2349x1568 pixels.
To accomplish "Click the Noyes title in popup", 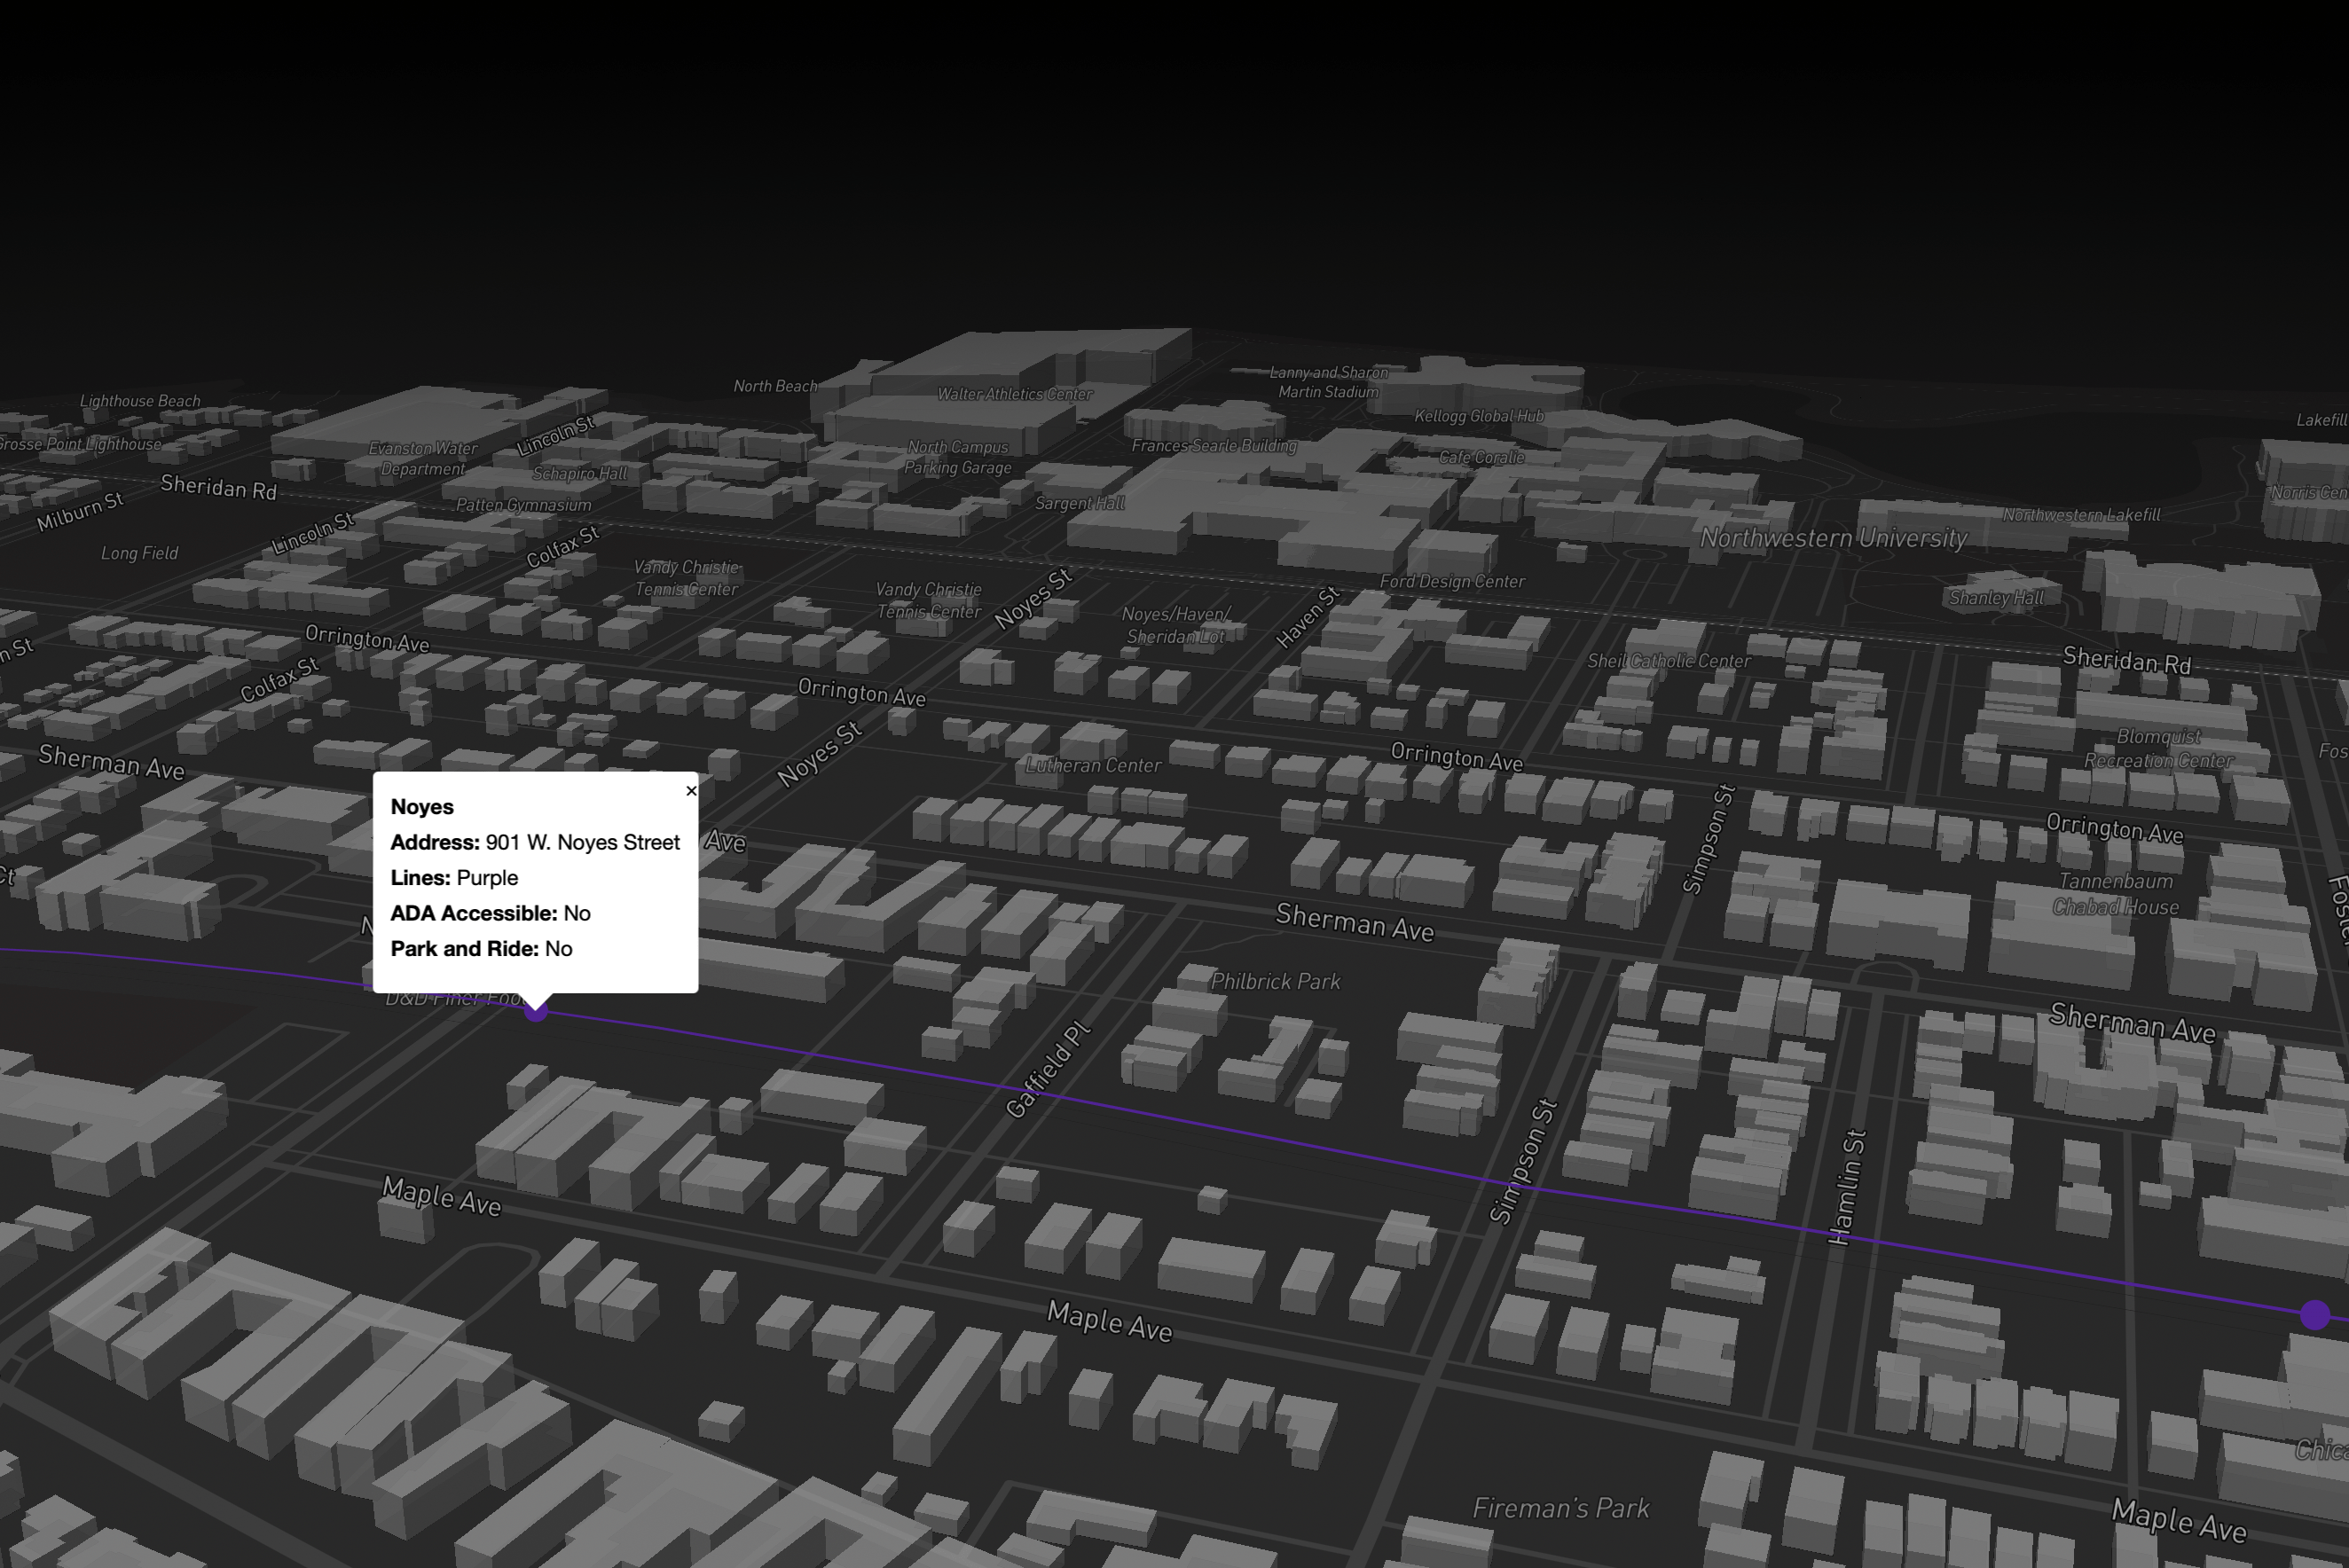I will (422, 807).
